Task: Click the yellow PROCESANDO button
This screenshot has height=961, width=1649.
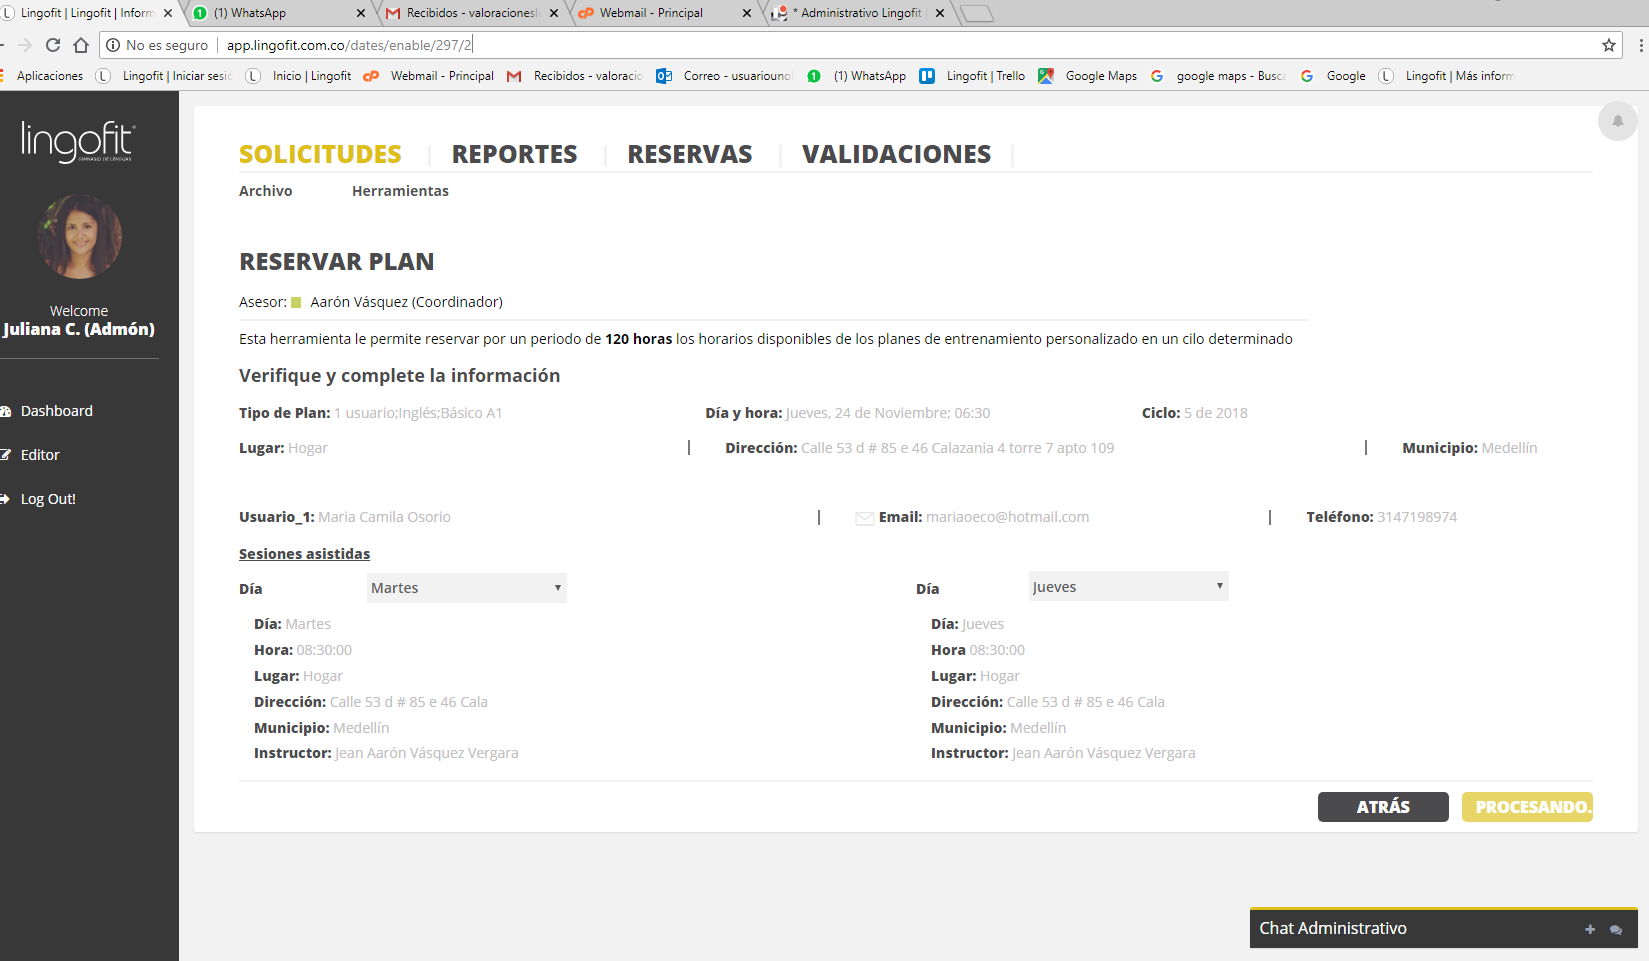Action: (1527, 807)
